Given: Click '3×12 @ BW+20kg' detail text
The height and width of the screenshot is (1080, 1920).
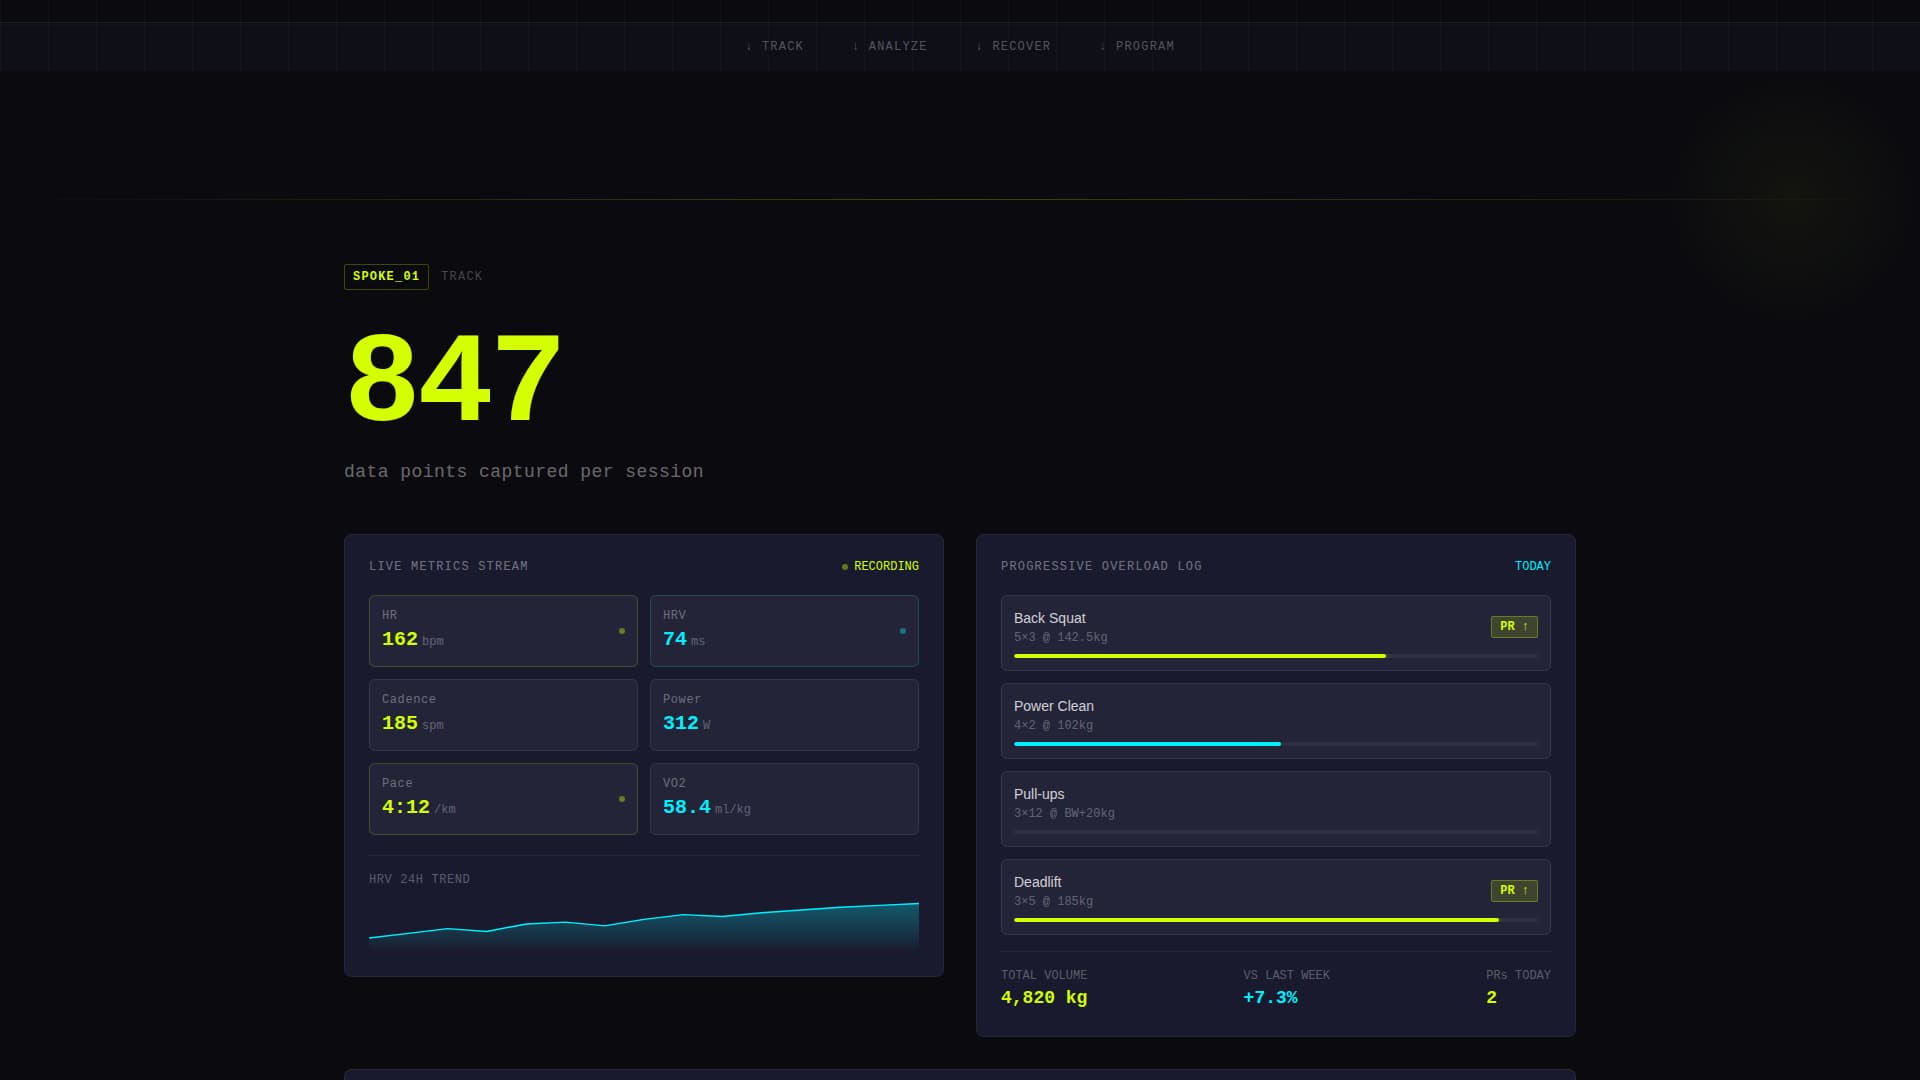Looking at the screenshot, I should pos(1064,813).
